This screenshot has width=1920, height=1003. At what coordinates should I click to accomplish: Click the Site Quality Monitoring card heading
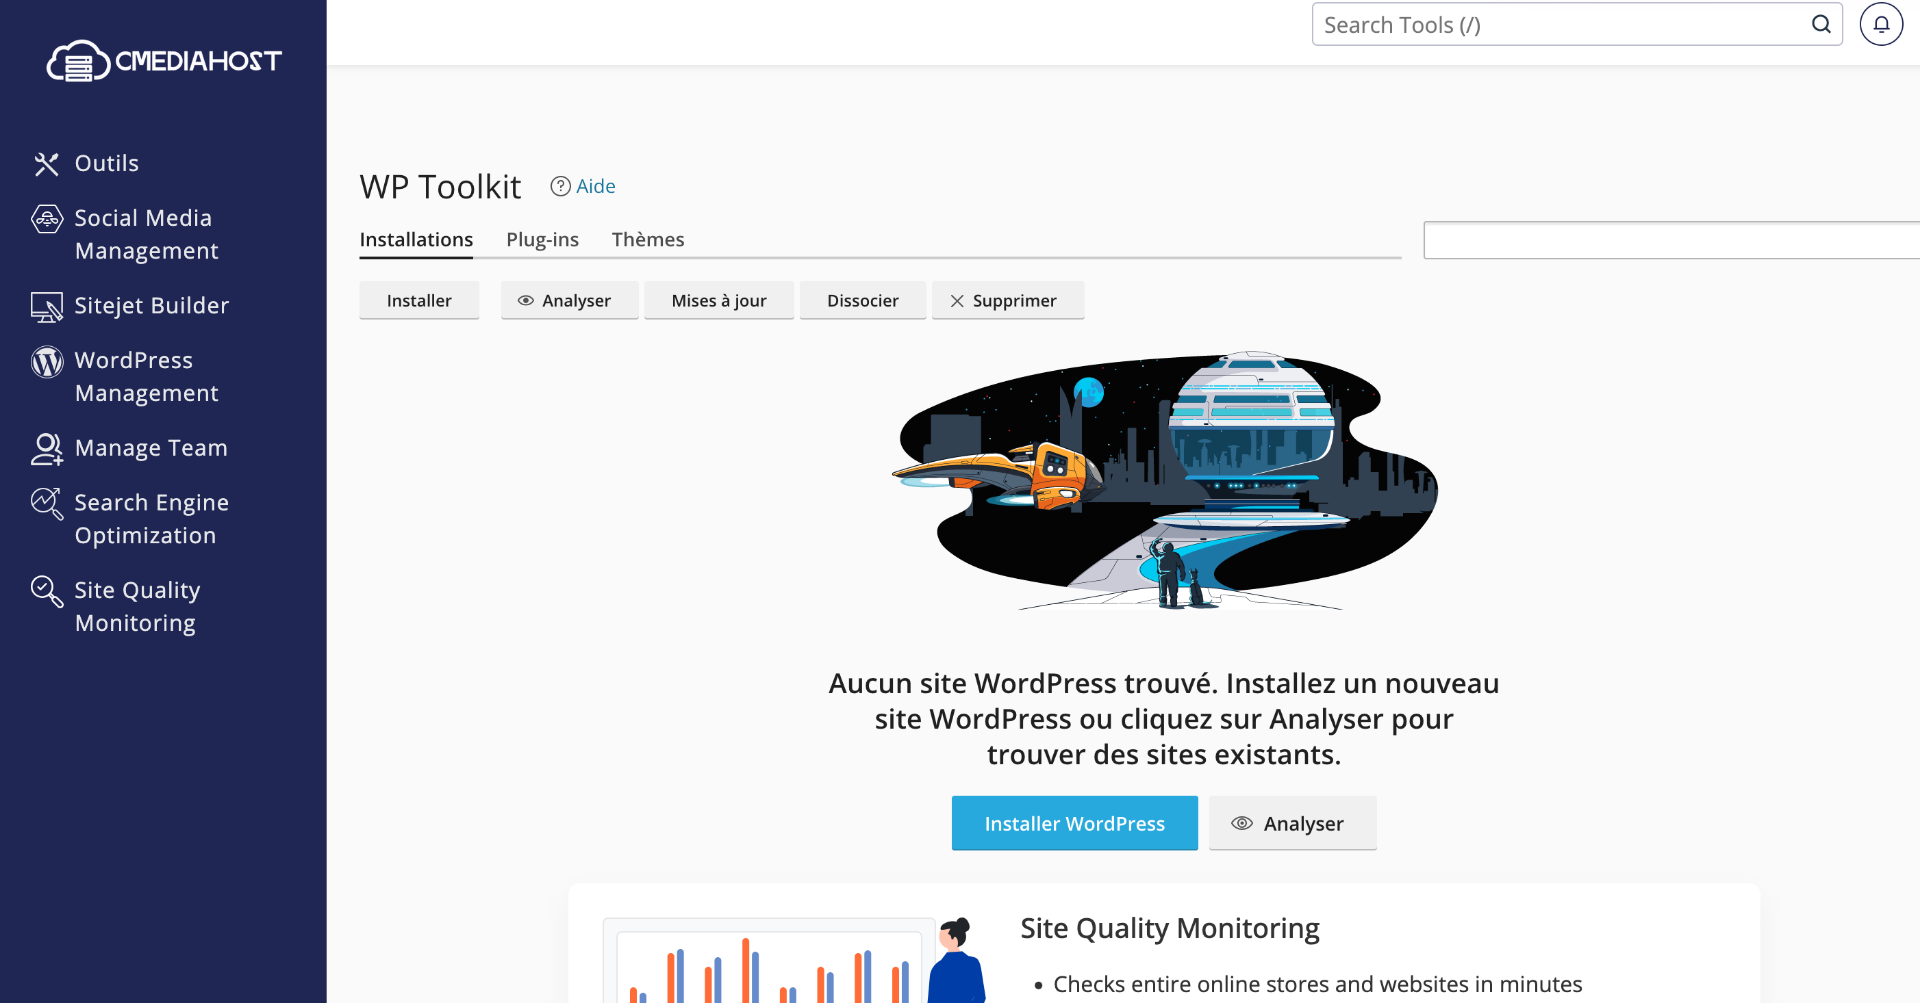[x=1170, y=929]
